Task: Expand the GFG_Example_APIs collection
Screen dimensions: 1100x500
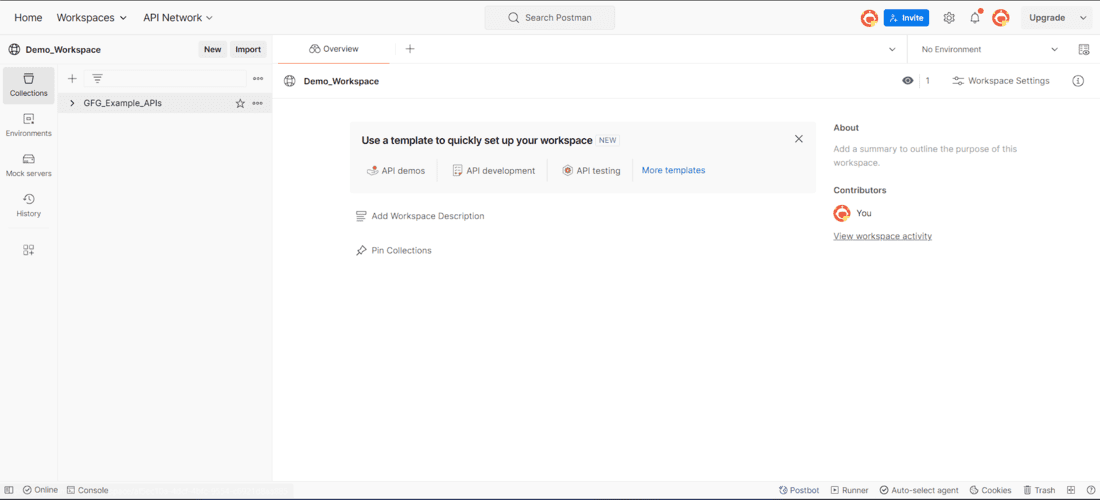Action: (72, 103)
